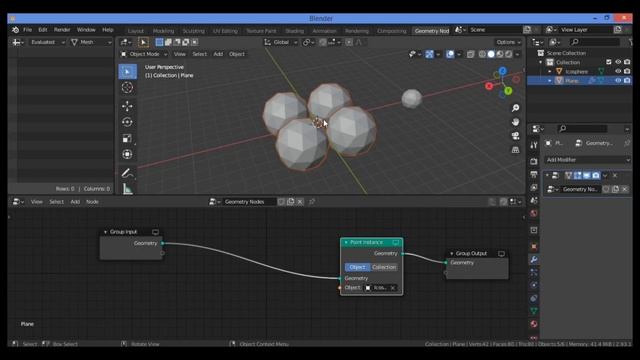Open the Add Modifier dropdown

point(587,160)
